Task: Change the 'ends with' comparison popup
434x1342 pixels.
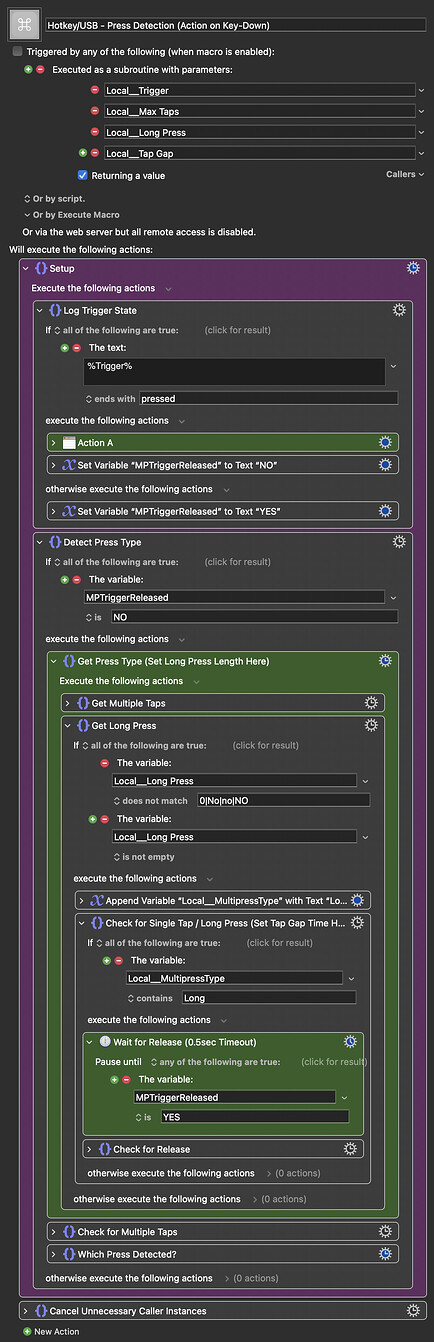Action: click(112, 398)
